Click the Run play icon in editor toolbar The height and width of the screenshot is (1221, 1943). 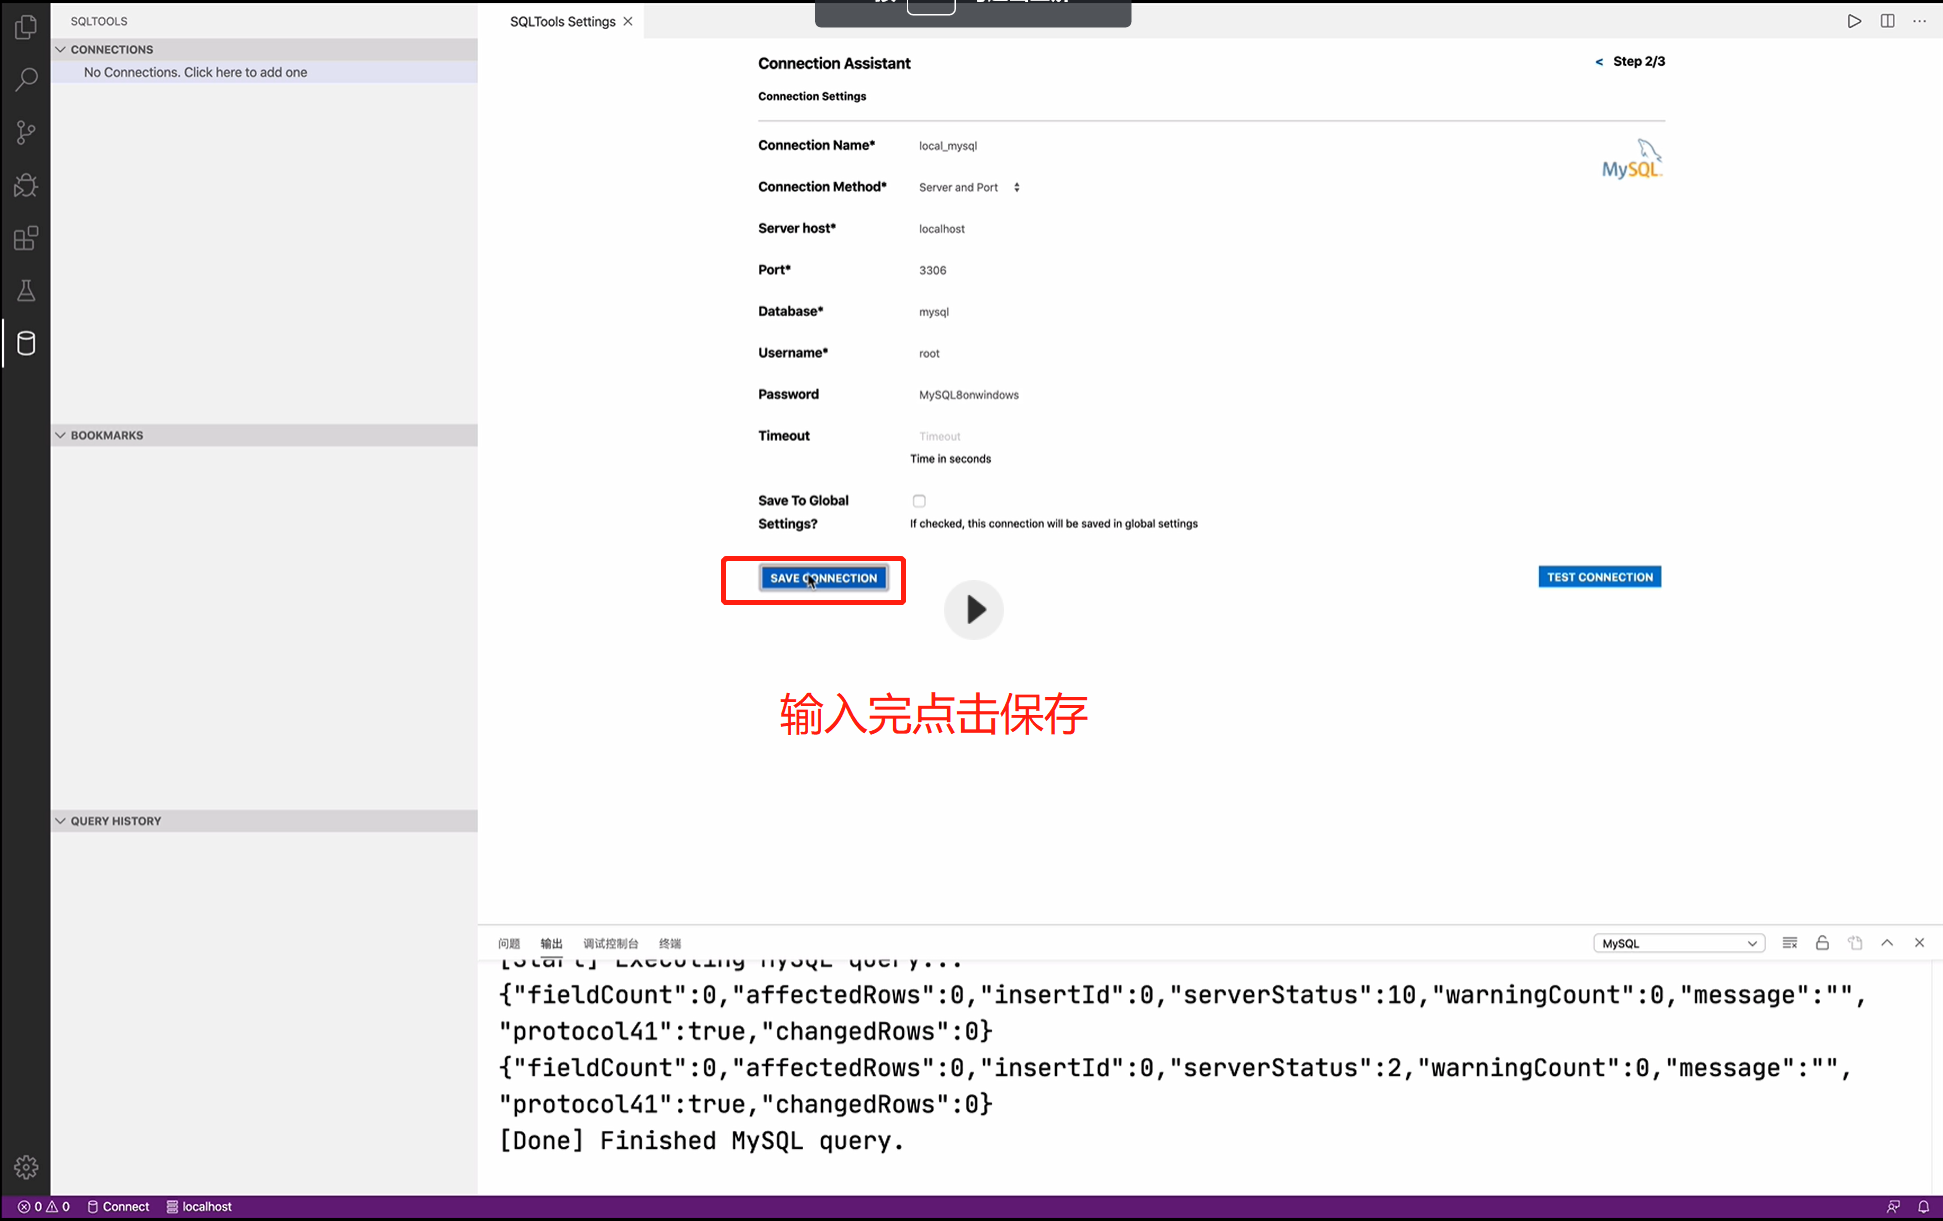(1854, 21)
